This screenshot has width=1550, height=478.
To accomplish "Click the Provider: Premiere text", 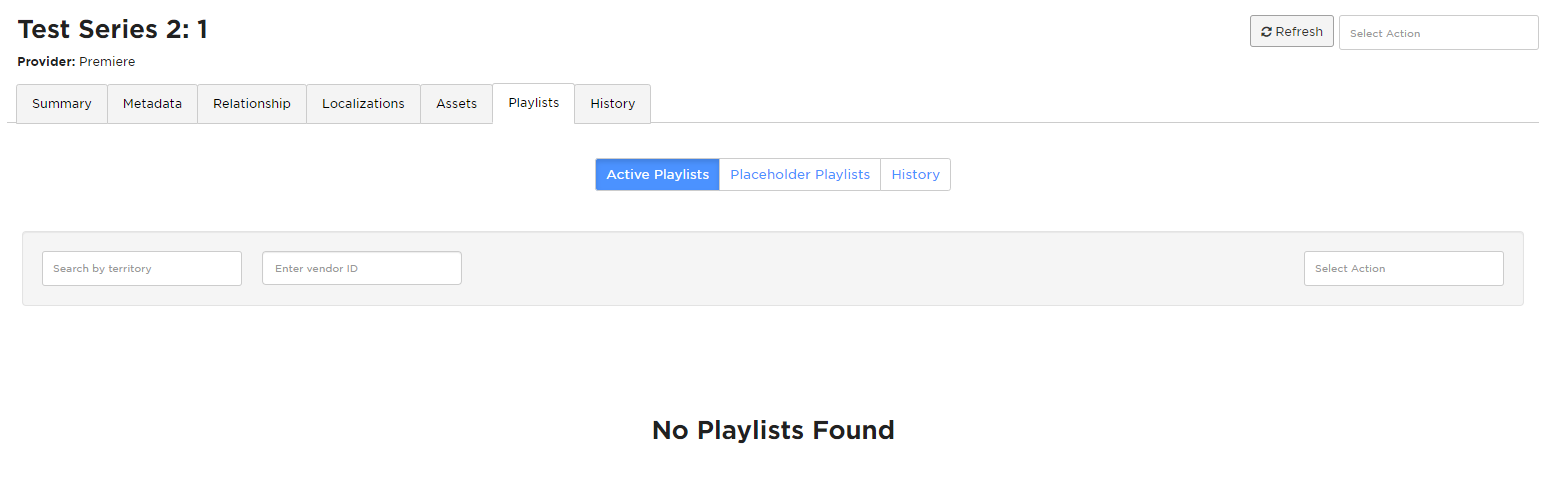I will (76, 62).
